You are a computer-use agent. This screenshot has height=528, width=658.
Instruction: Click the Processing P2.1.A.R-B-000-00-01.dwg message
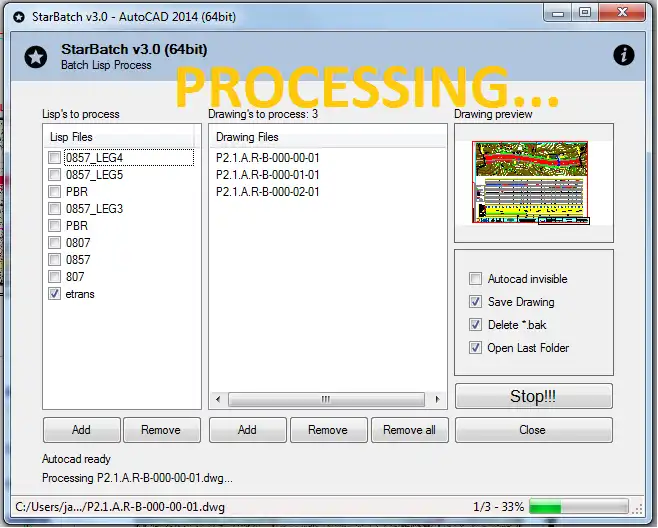pos(137,478)
